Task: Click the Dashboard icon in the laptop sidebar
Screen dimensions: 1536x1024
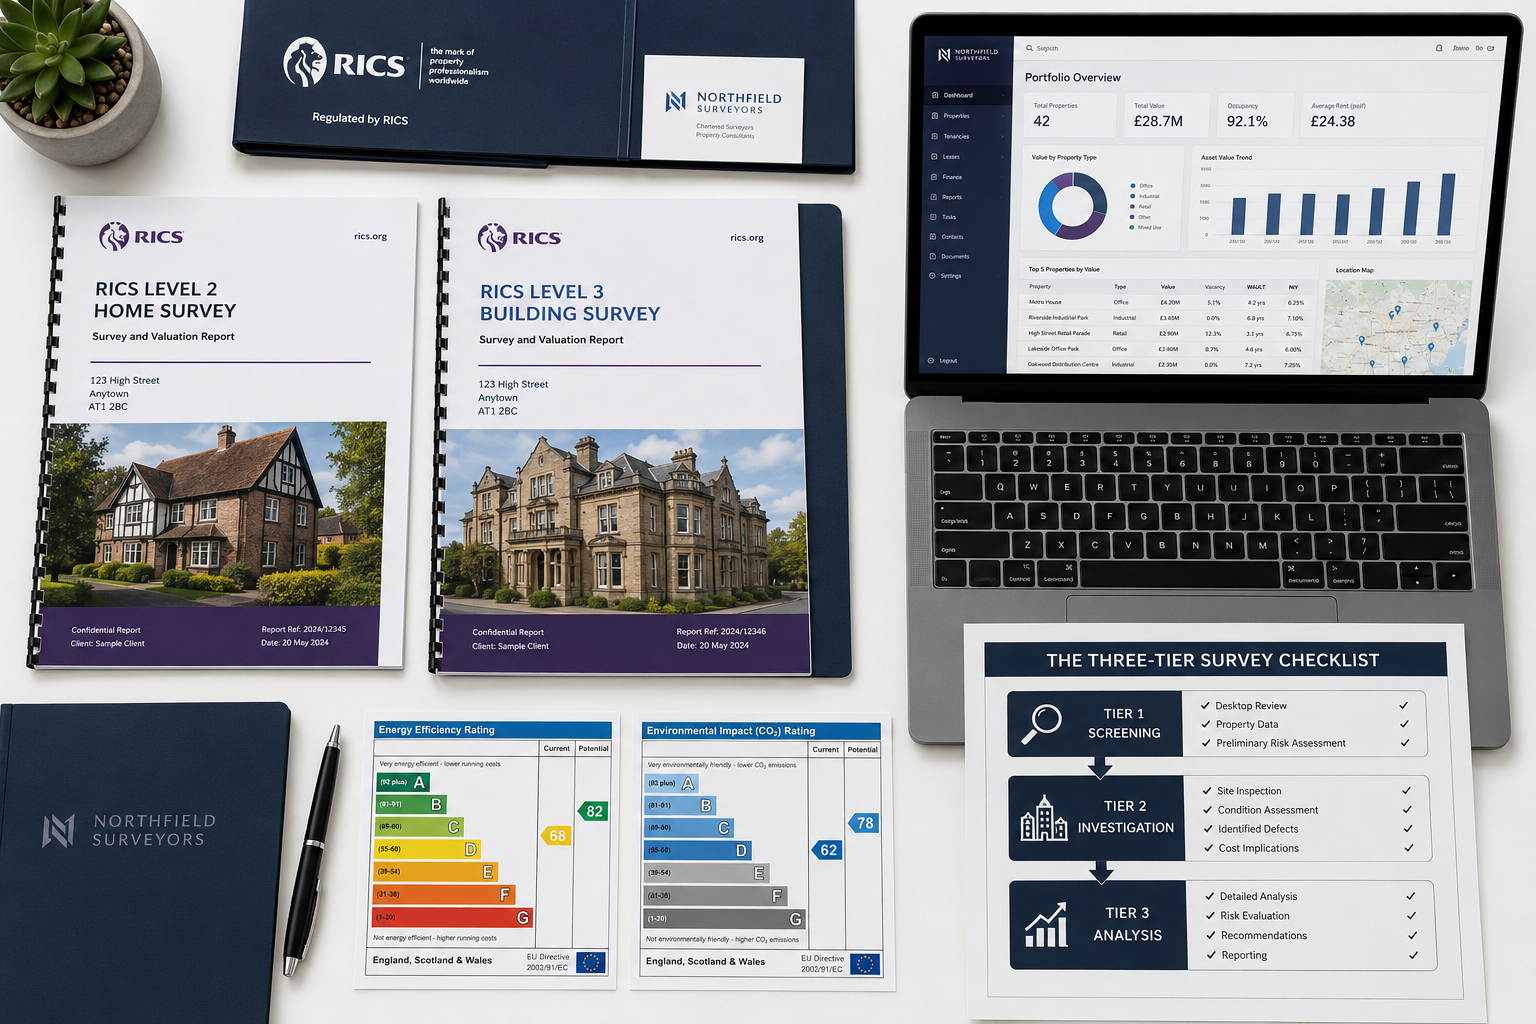Action: (x=935, y=95)
